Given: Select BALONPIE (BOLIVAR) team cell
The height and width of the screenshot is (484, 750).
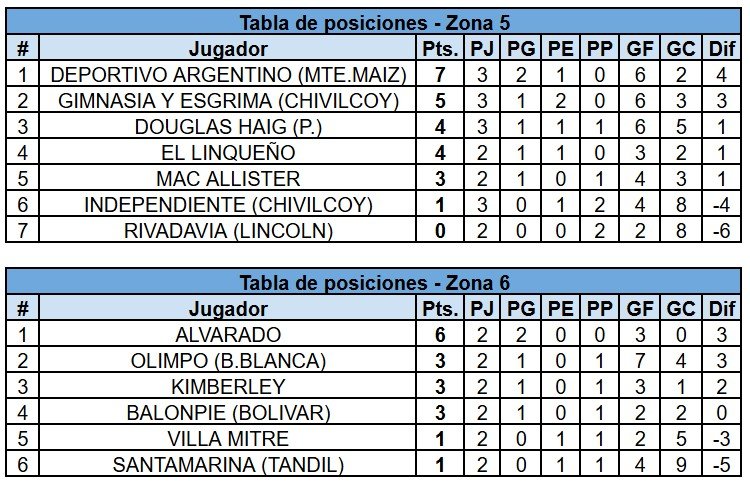Looking at the screenshot, I should [228, 412].
